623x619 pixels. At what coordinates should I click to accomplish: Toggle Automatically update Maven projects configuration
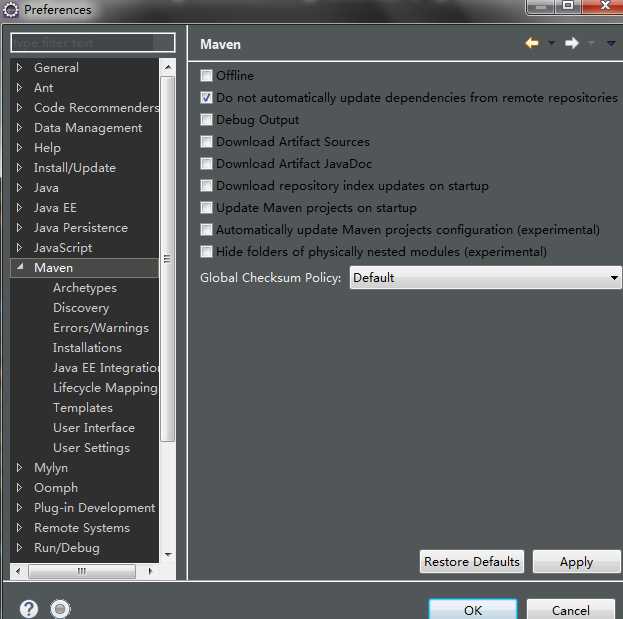point(206,229)
